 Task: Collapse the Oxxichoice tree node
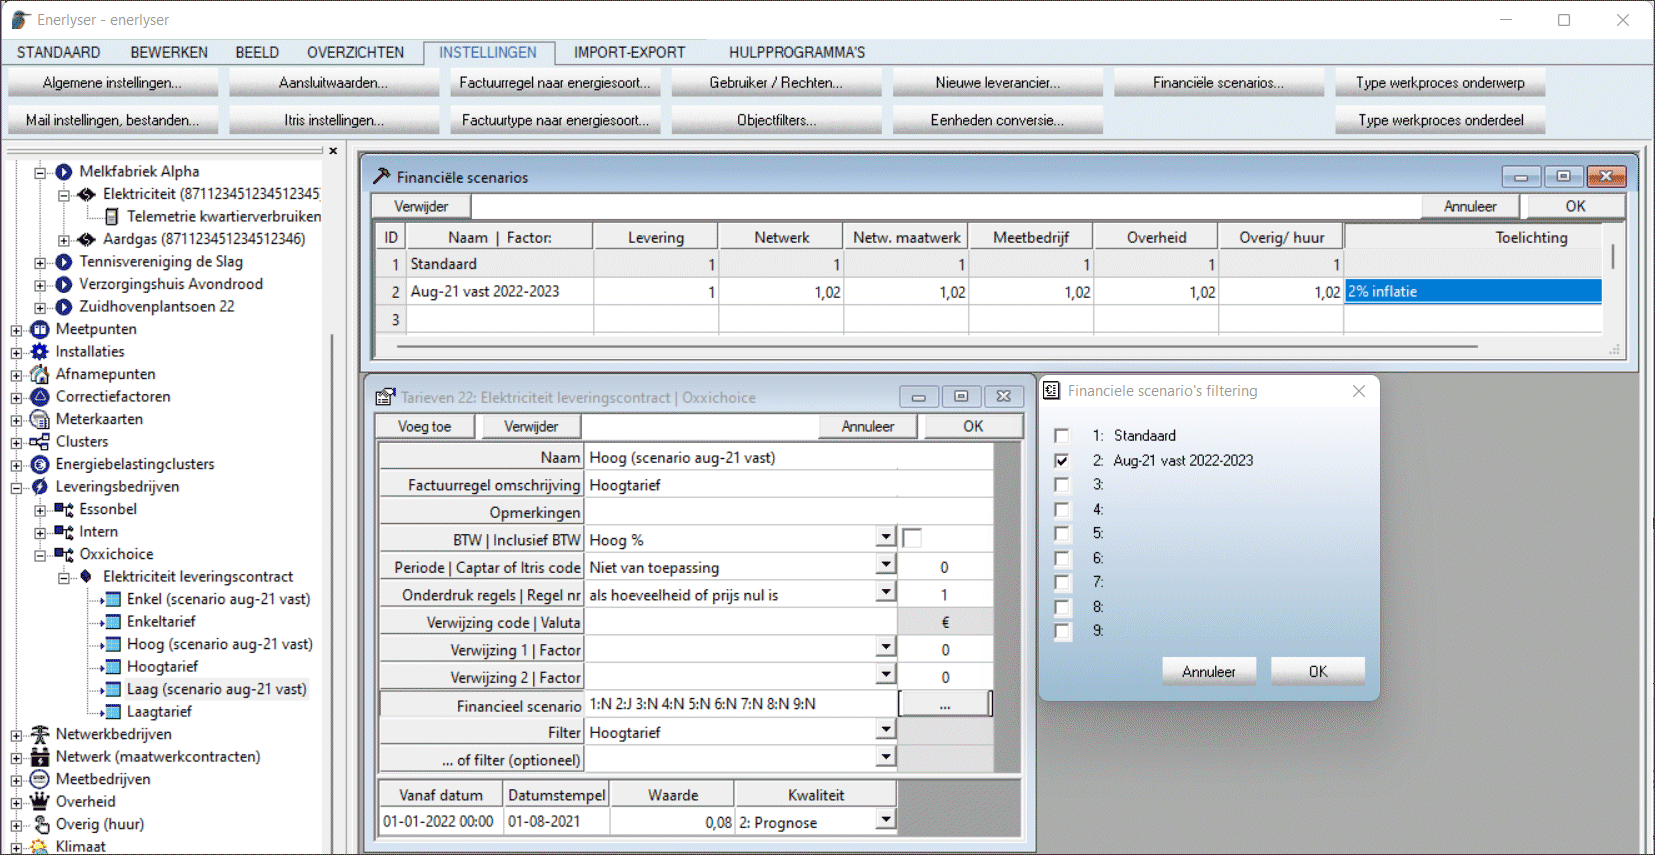pyautogui.click(x=40, y=555)
